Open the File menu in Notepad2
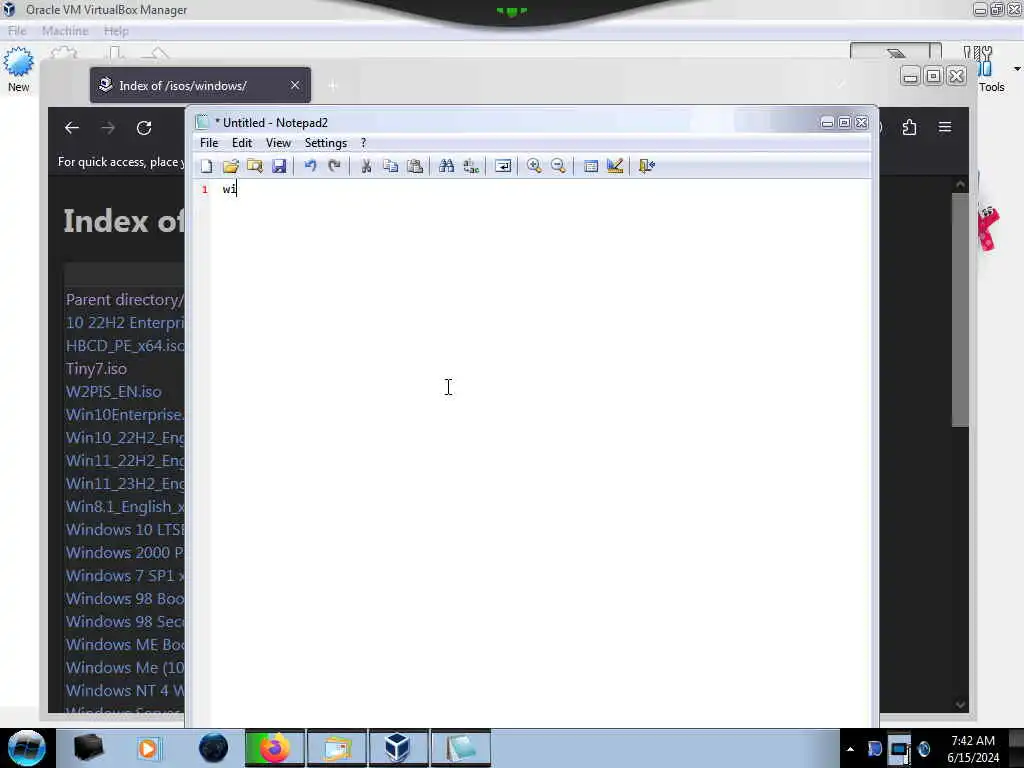 point(209,142)
